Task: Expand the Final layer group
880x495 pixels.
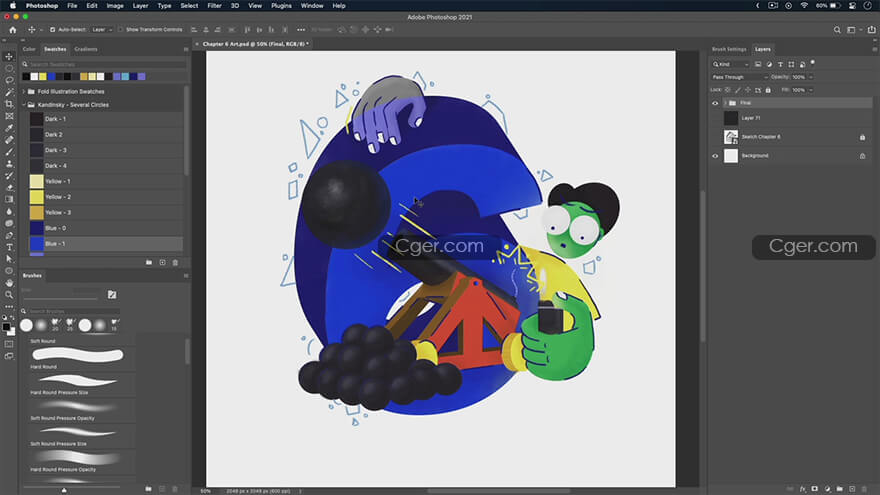Action: tap(725, 103)
